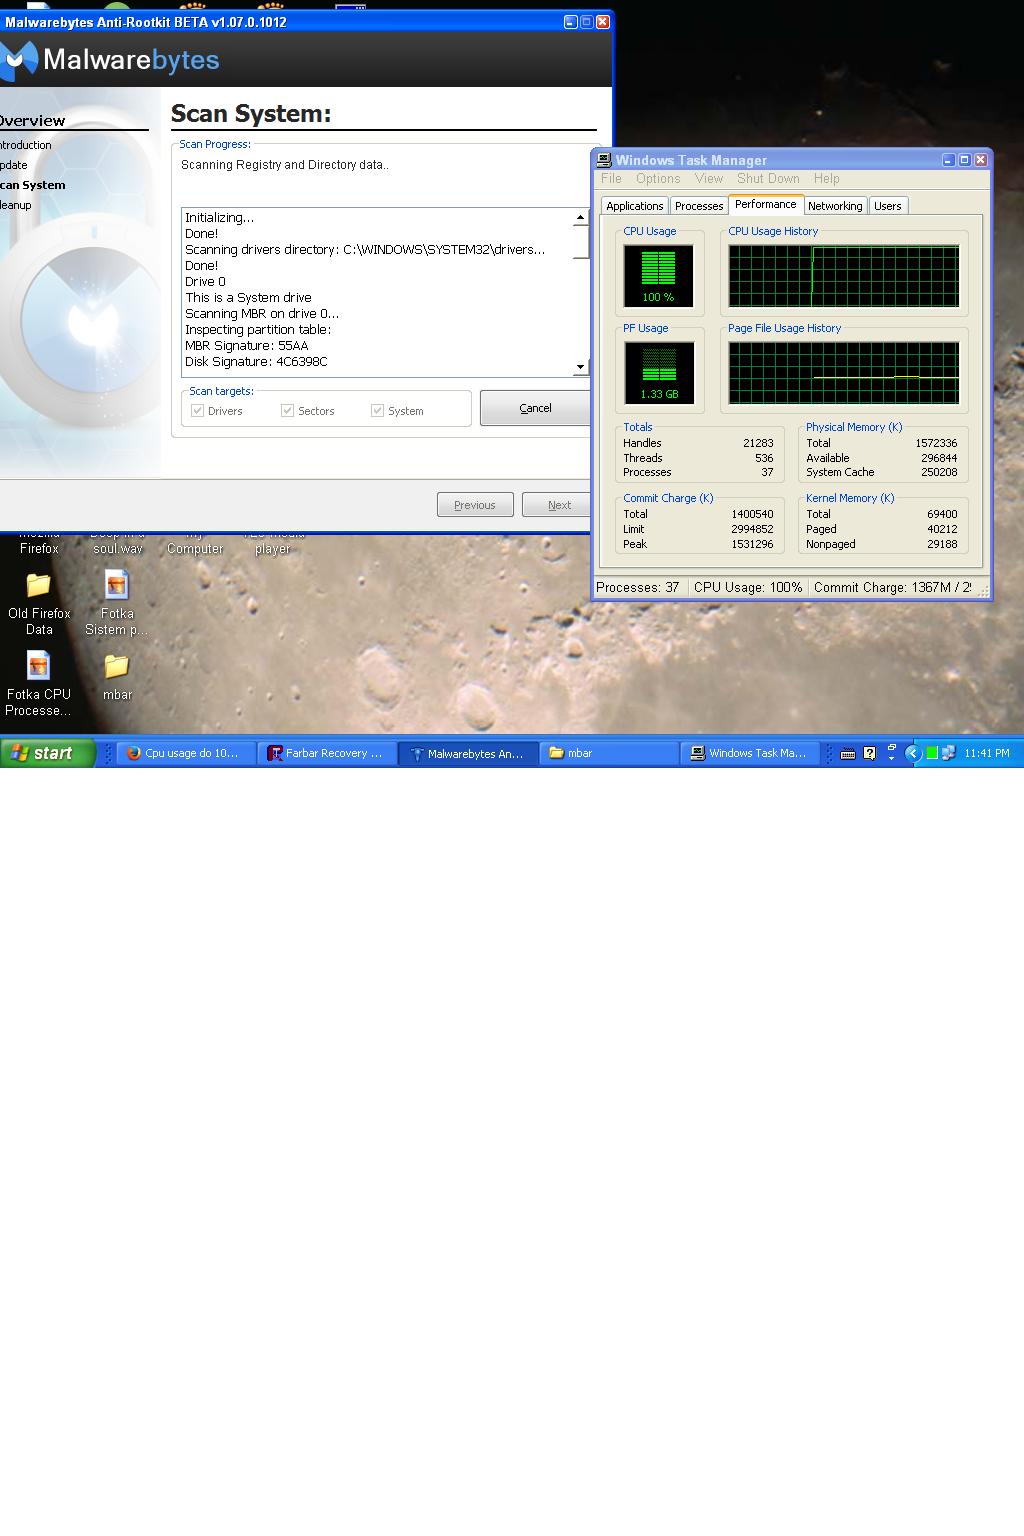The image size is (1024, 1536).
Task: Switch to the Networking tab
Action: tap(835, 206)
